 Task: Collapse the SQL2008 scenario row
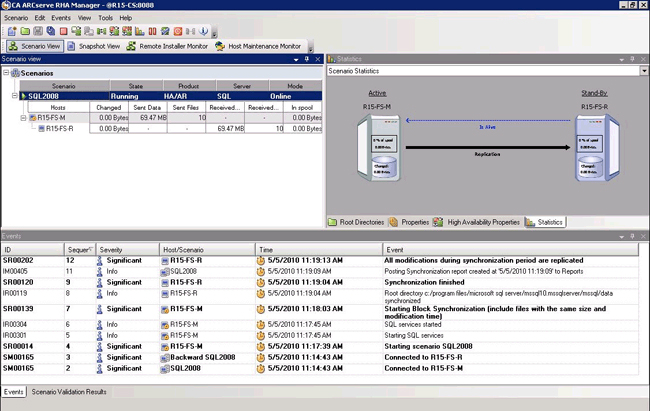15,96
